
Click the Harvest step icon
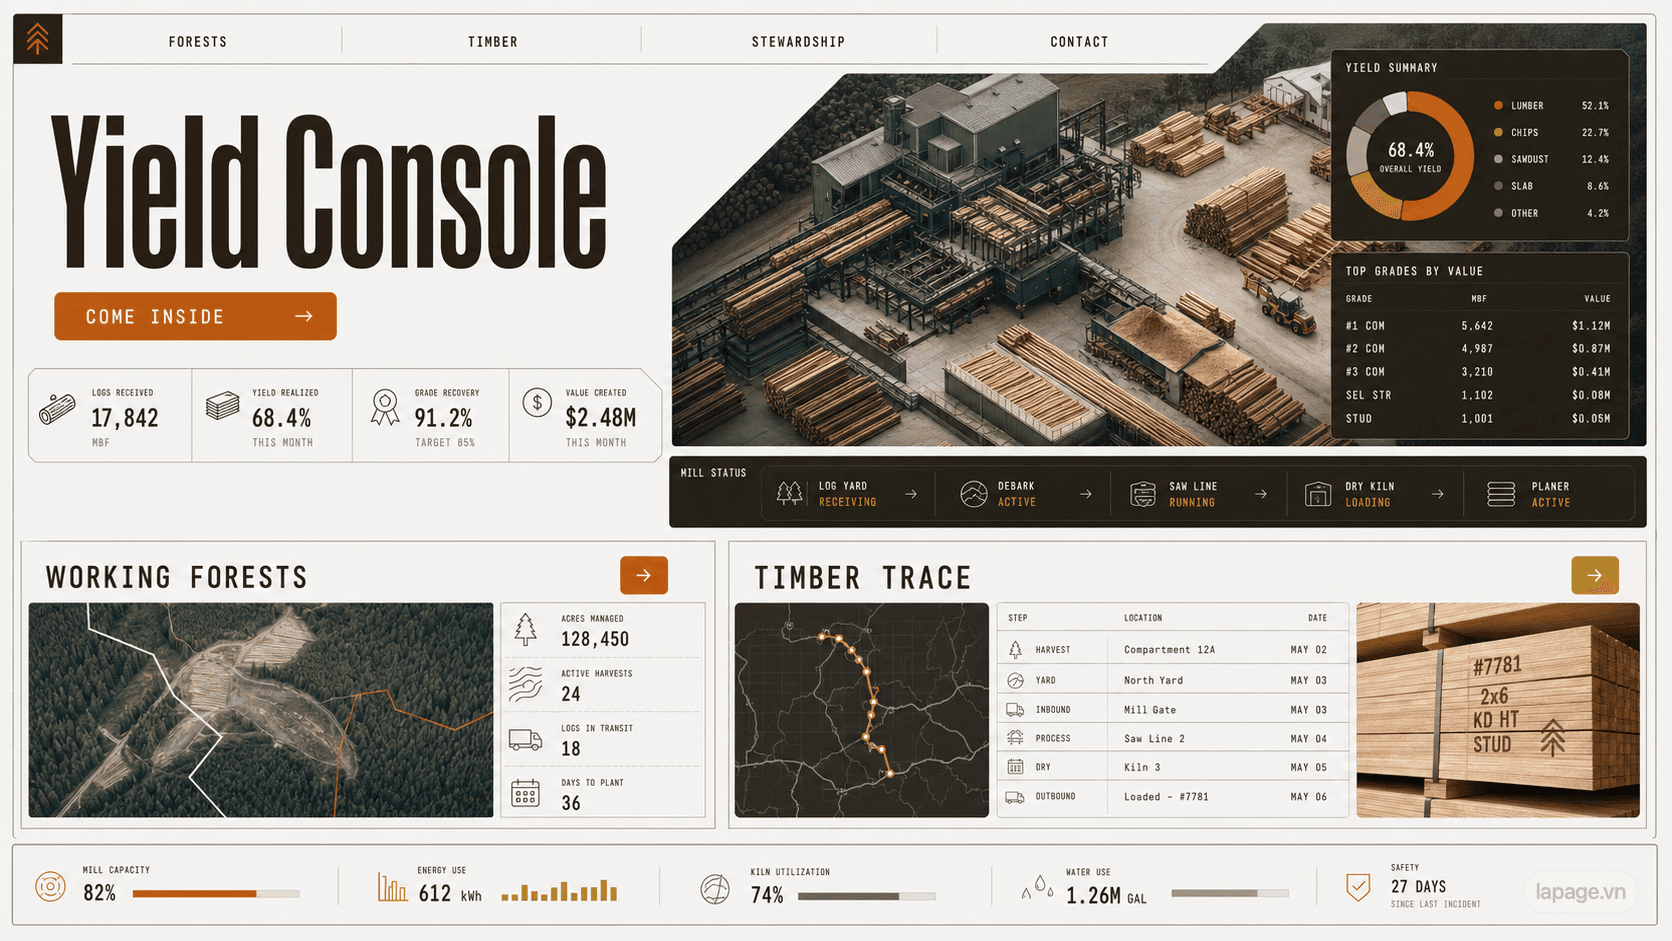[1015, 650]
